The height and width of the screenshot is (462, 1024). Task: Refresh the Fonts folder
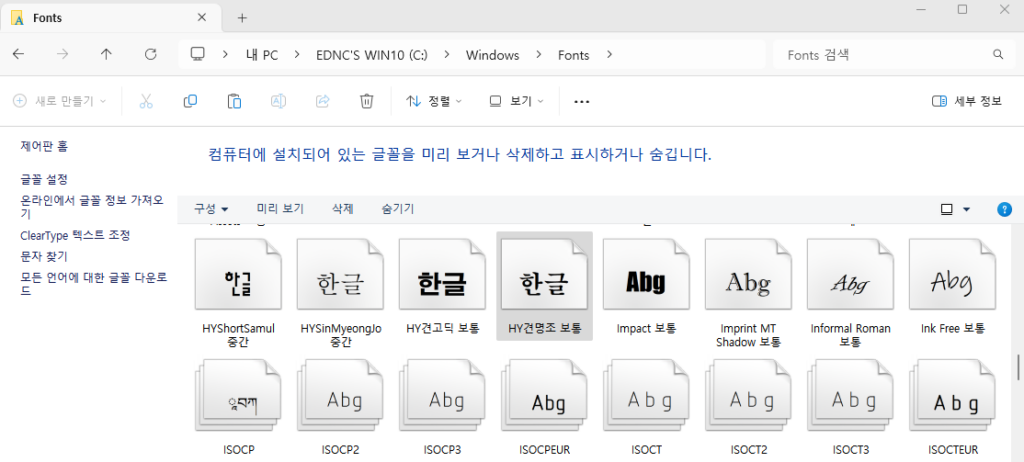click(x=150, y=55)
